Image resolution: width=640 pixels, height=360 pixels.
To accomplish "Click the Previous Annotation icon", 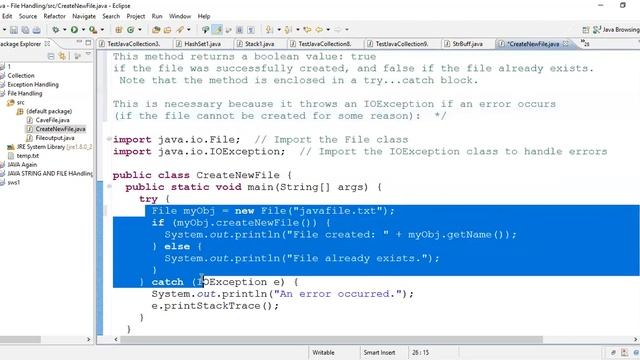I will 288,30.
